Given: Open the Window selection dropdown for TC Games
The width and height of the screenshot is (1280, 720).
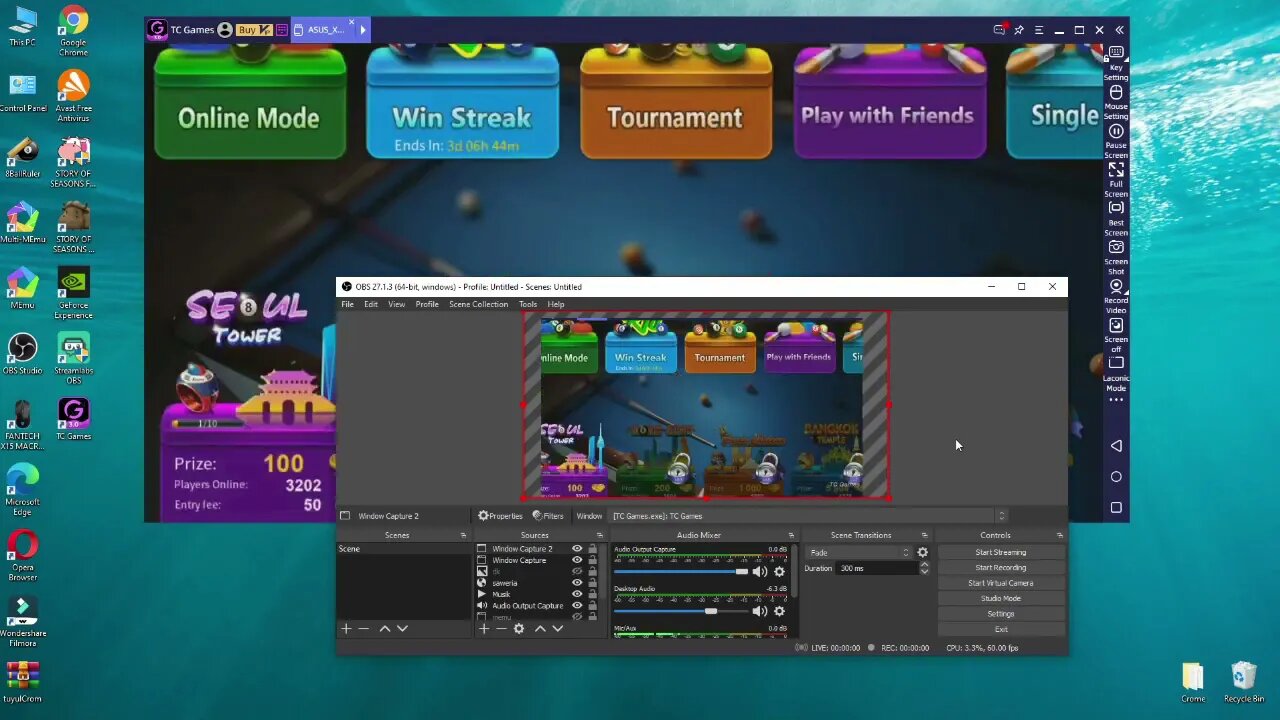Looking at the screenshot, I should (x=808, y=516).
